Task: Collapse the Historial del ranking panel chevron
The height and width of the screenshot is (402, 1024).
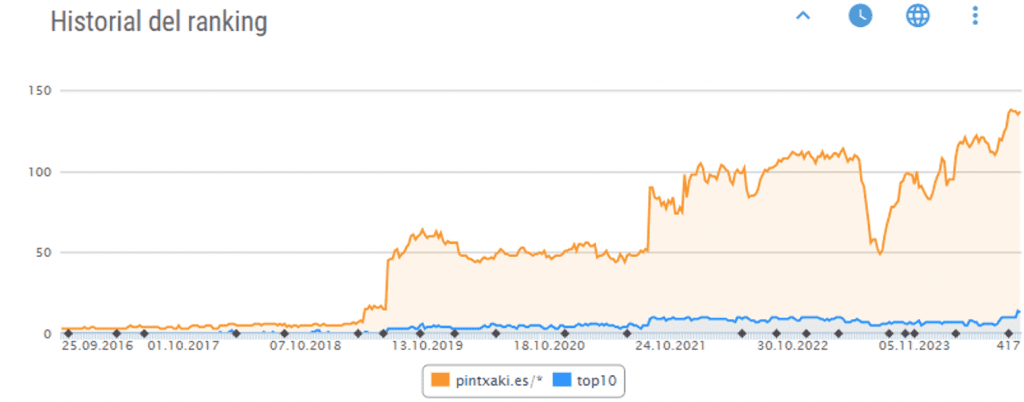Action: pos(802,16)
